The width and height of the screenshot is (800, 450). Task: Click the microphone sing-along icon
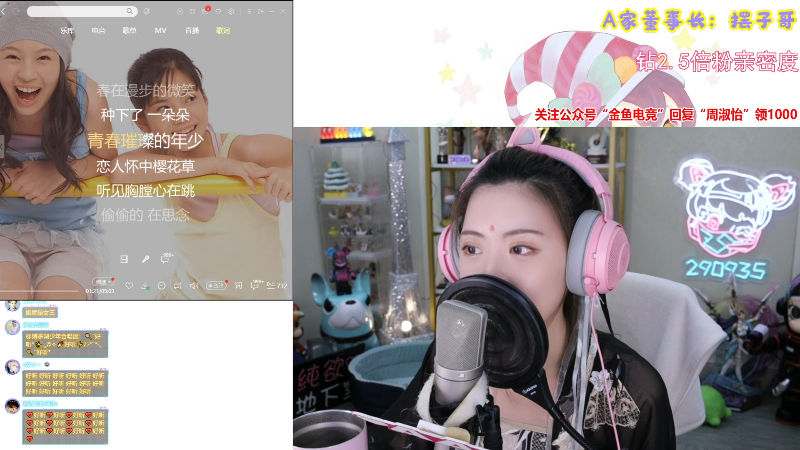pos(145,259)
